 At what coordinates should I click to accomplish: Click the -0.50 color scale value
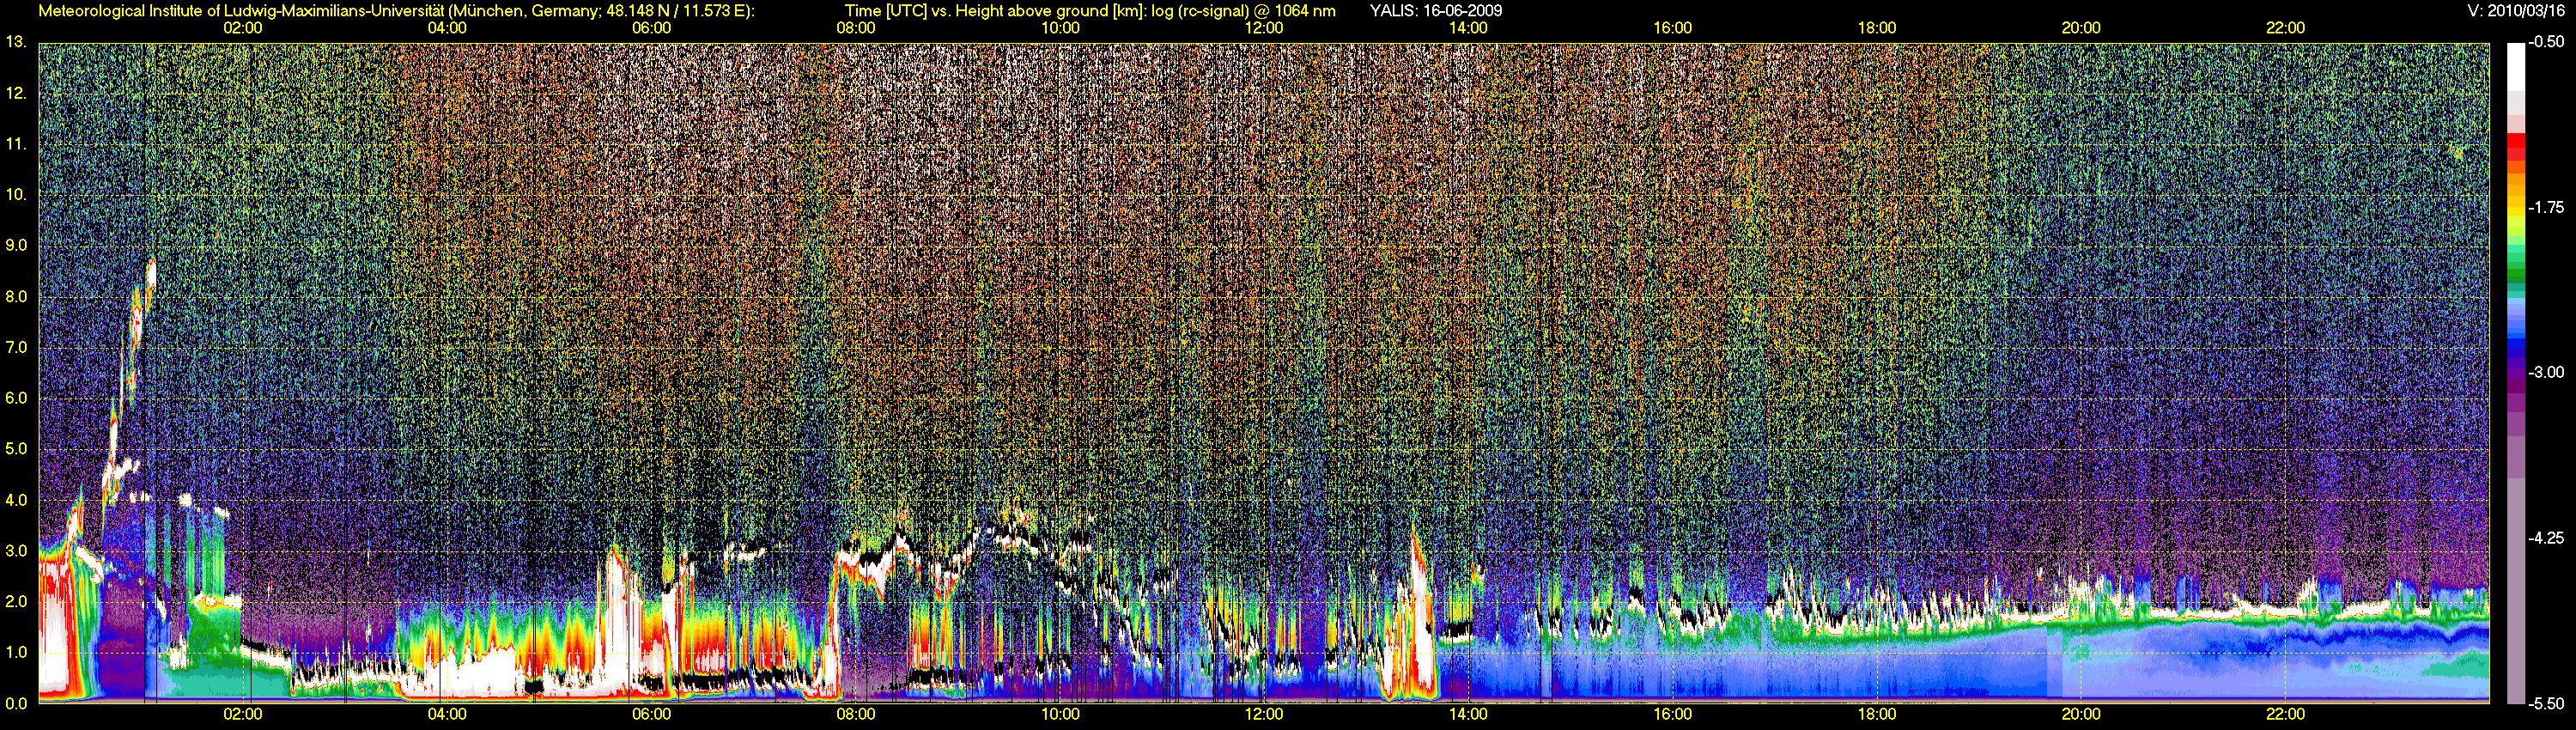coord(2546,42)
